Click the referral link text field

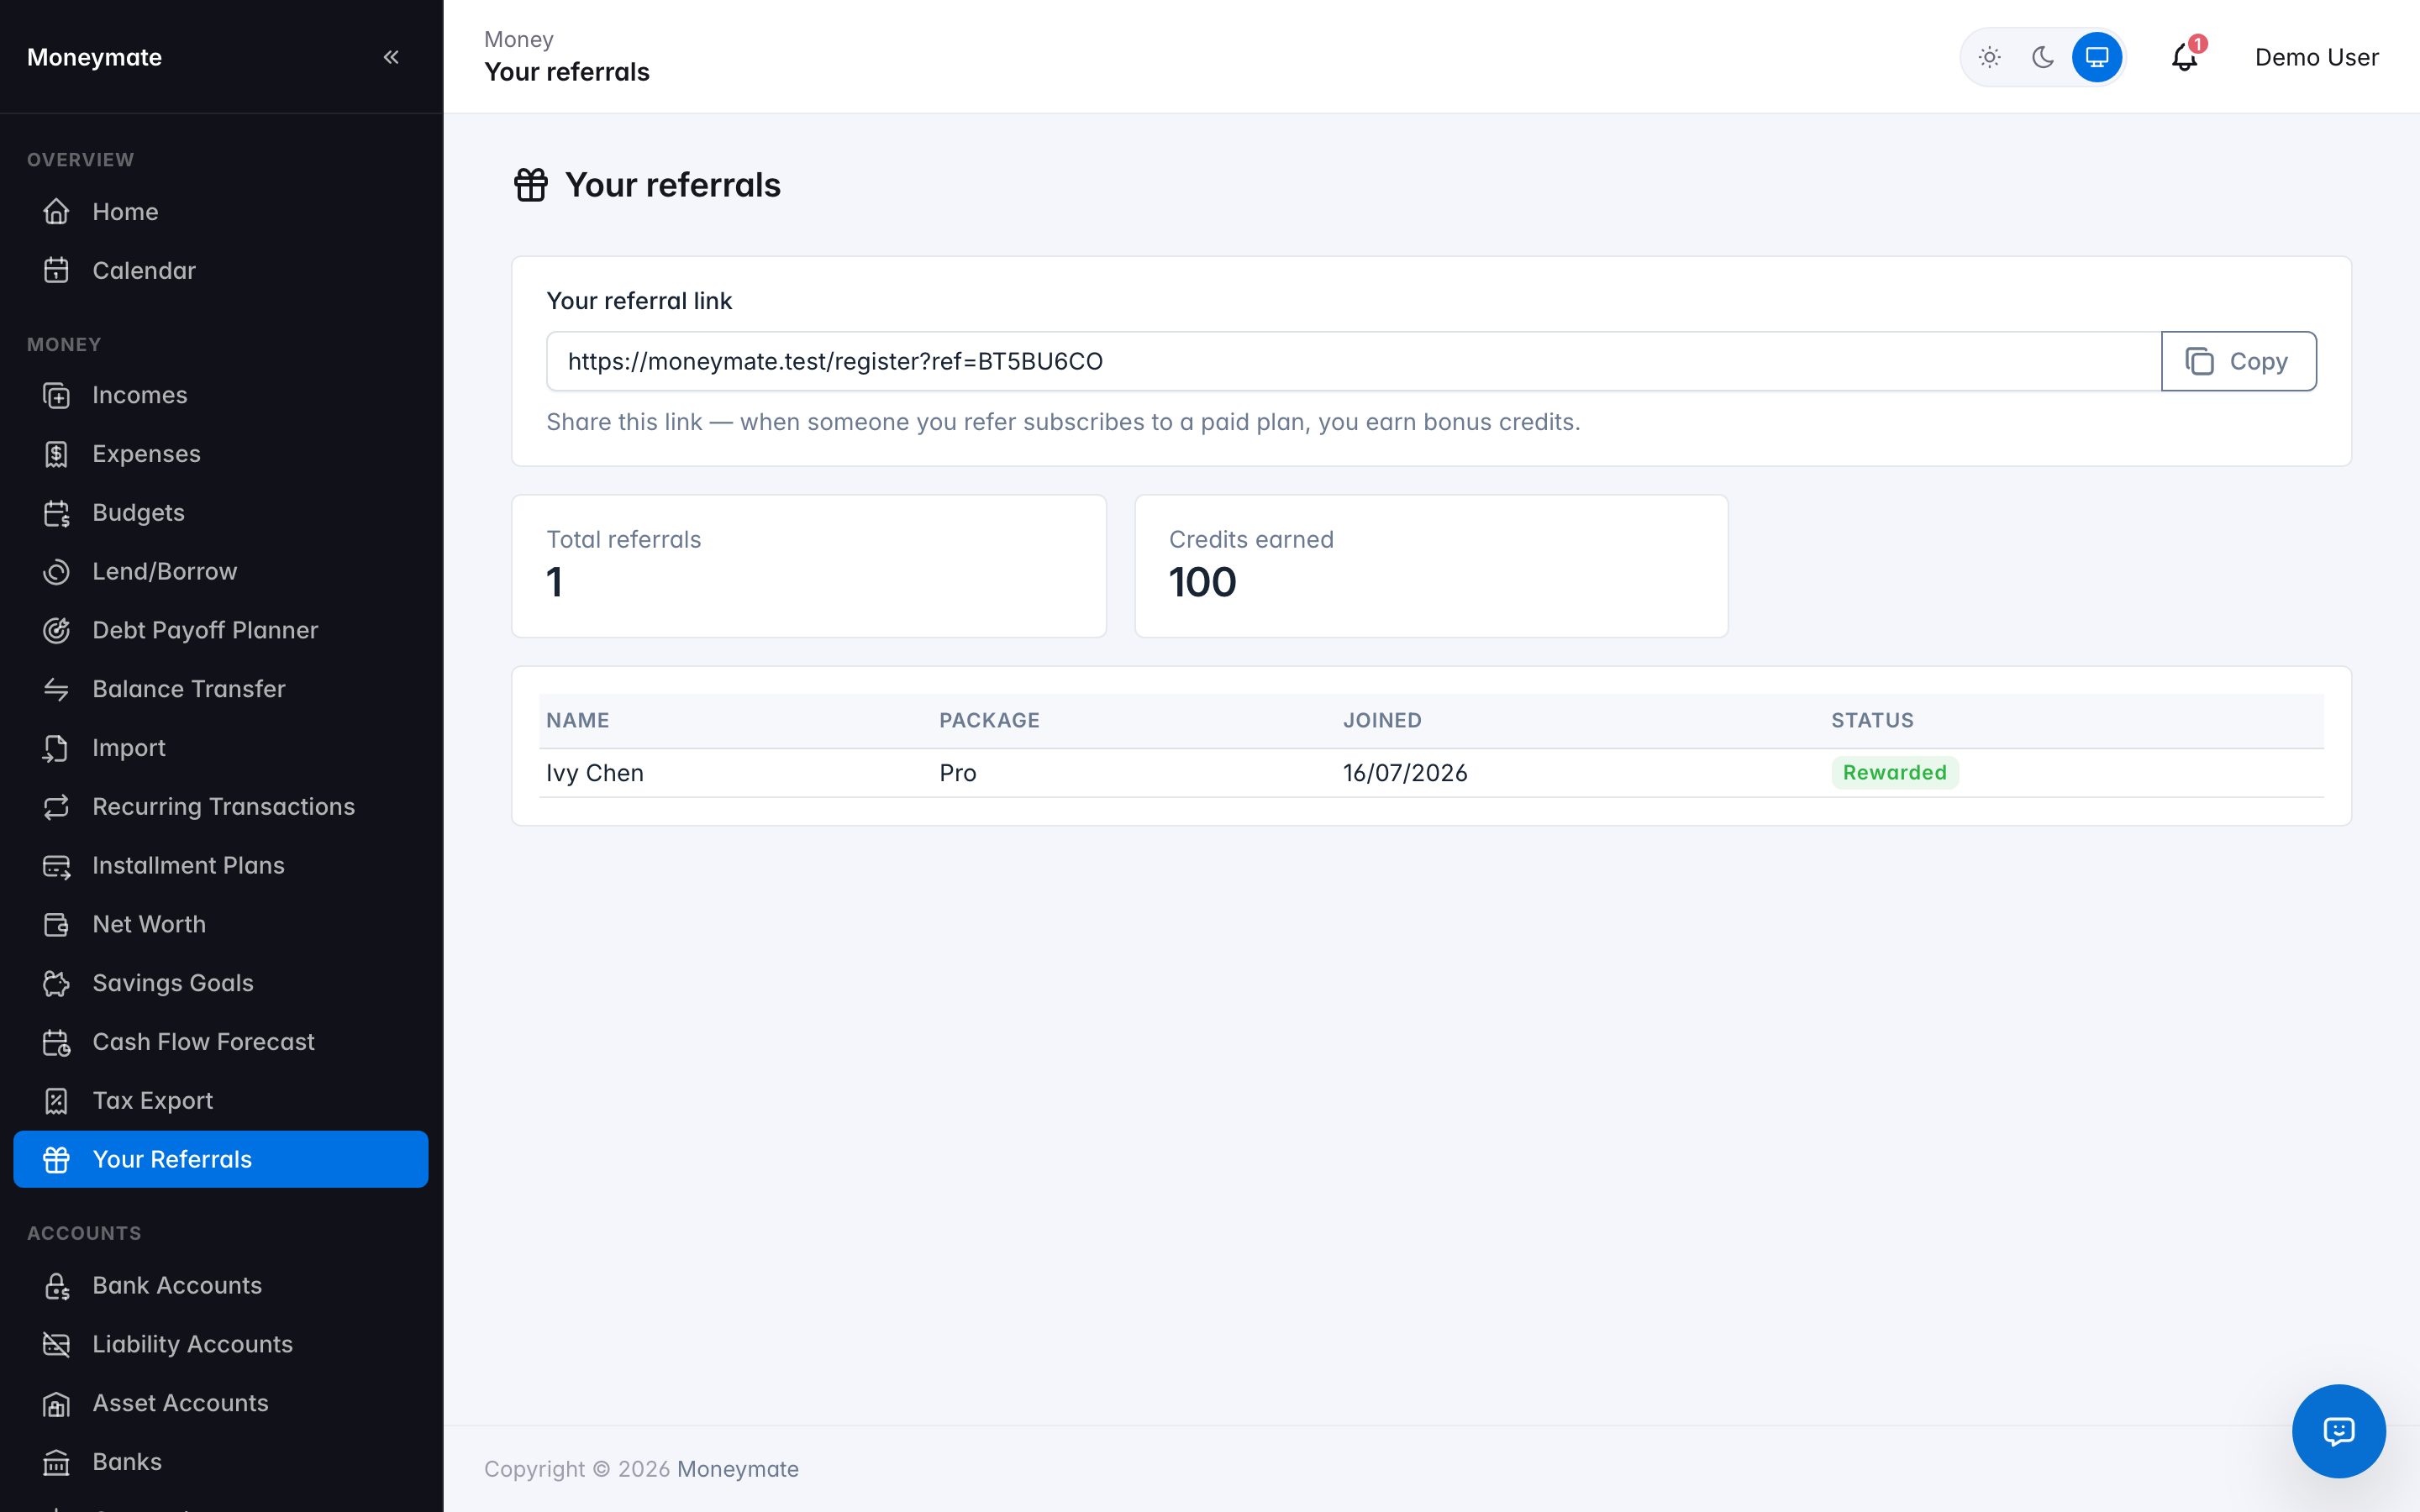pos(1354,361)
